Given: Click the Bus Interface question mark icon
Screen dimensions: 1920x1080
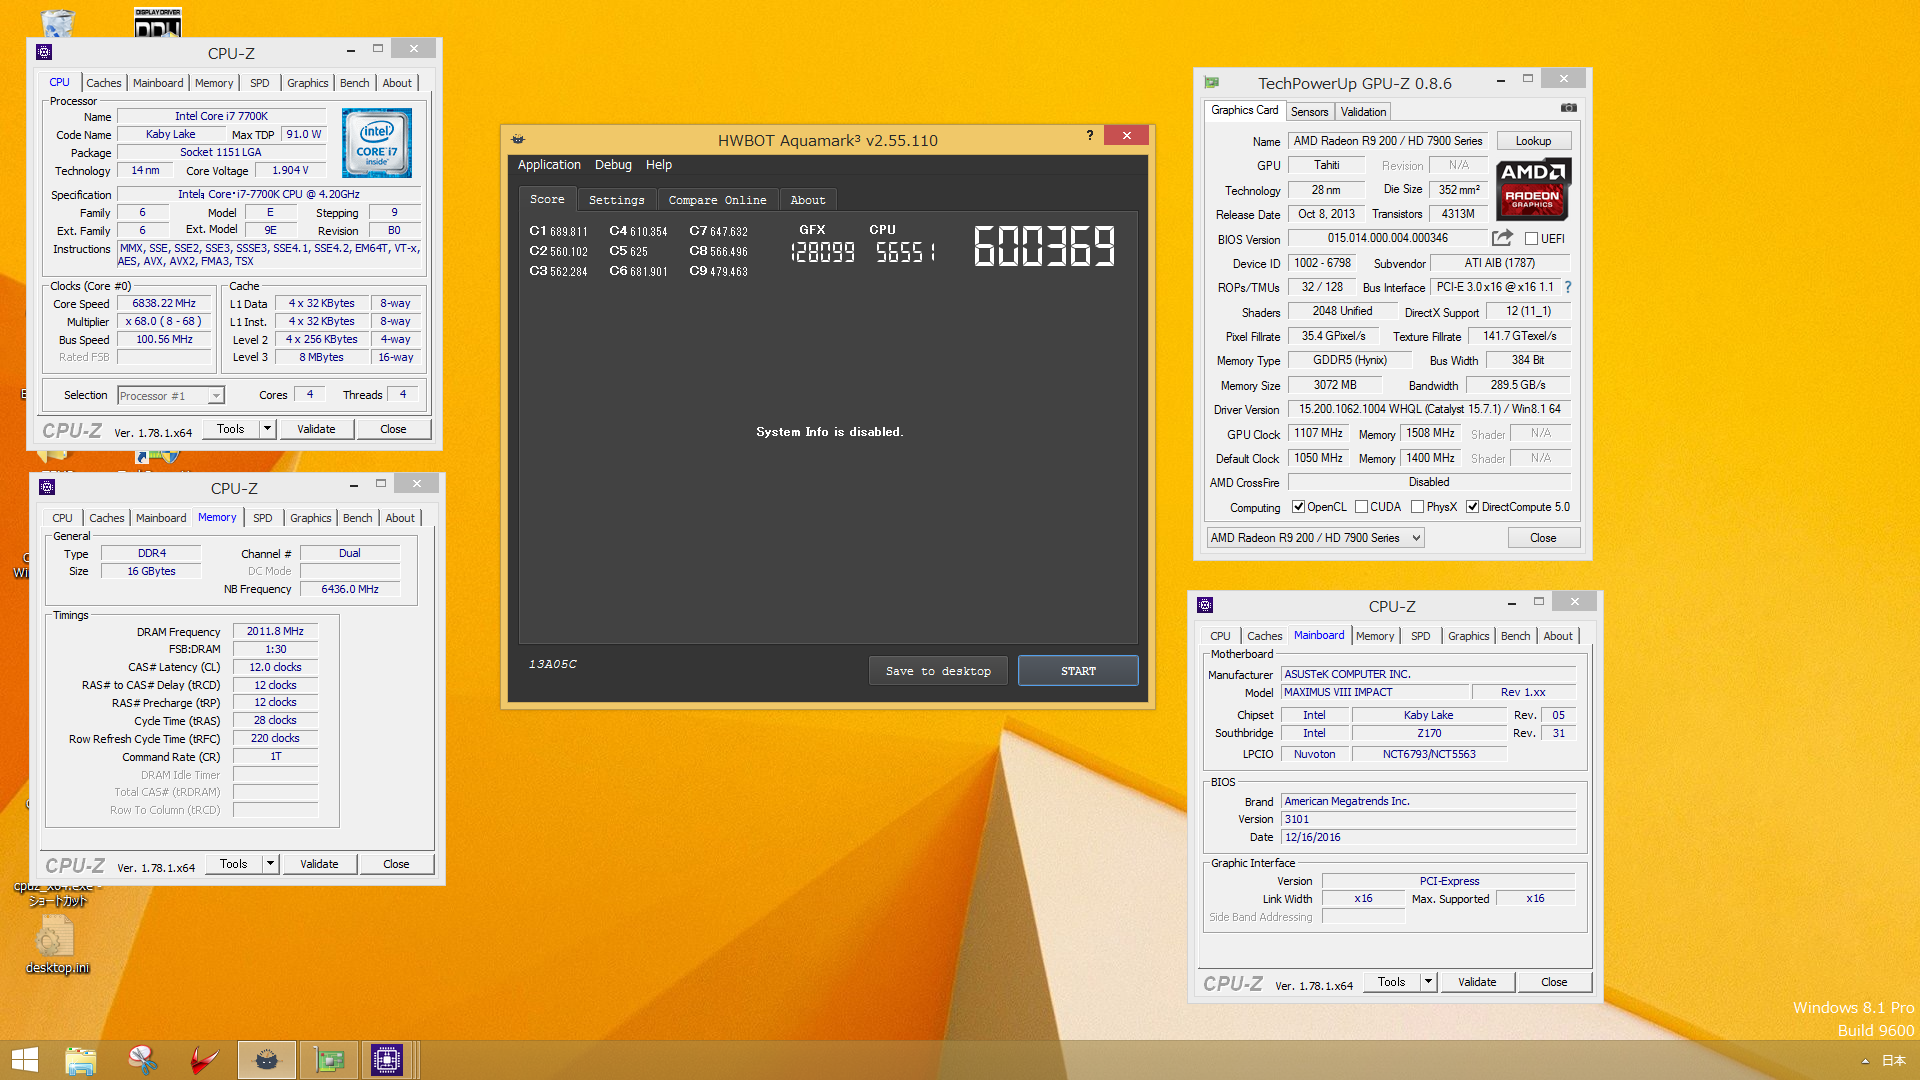Looking at the screenshot, I should [x=1568, y=287].
